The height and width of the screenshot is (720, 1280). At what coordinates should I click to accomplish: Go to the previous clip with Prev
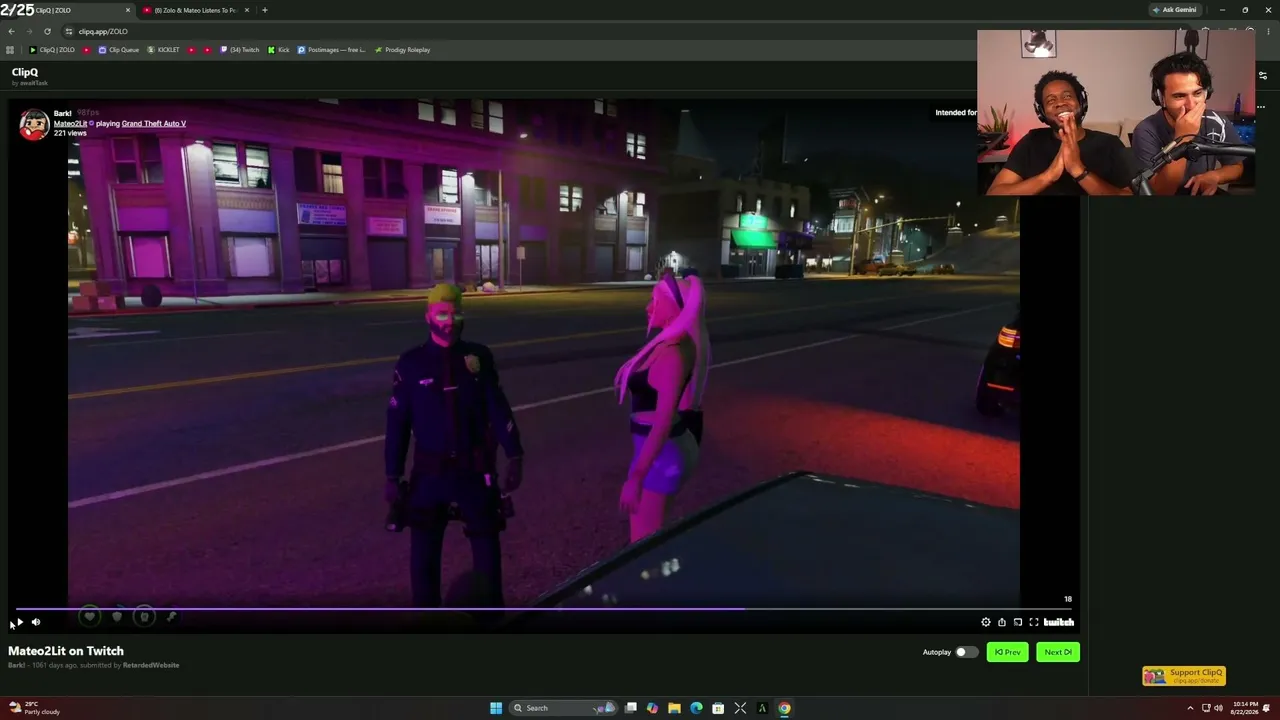click(1007, 652)
